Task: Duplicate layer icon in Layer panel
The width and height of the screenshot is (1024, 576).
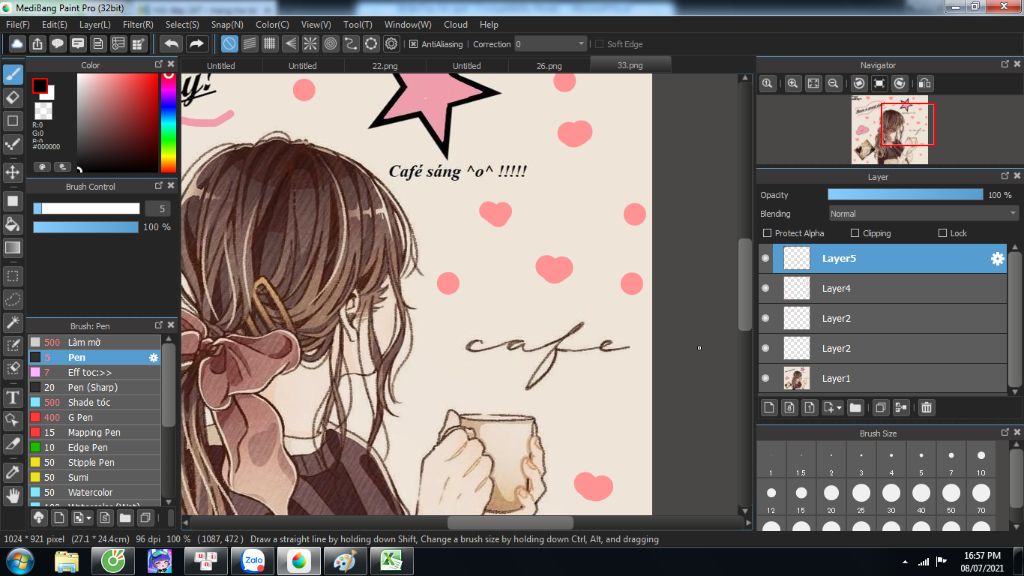Action: click(880, 408)
